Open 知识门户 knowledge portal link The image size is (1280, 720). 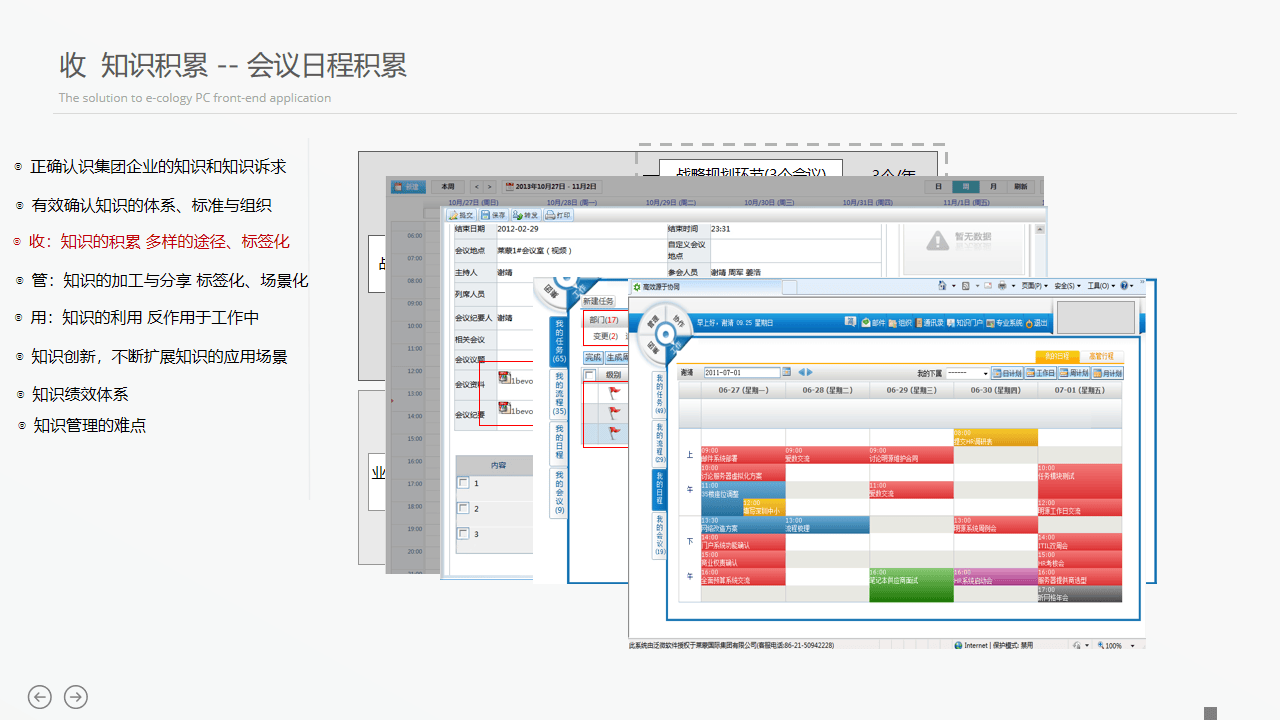click(964, 323)
